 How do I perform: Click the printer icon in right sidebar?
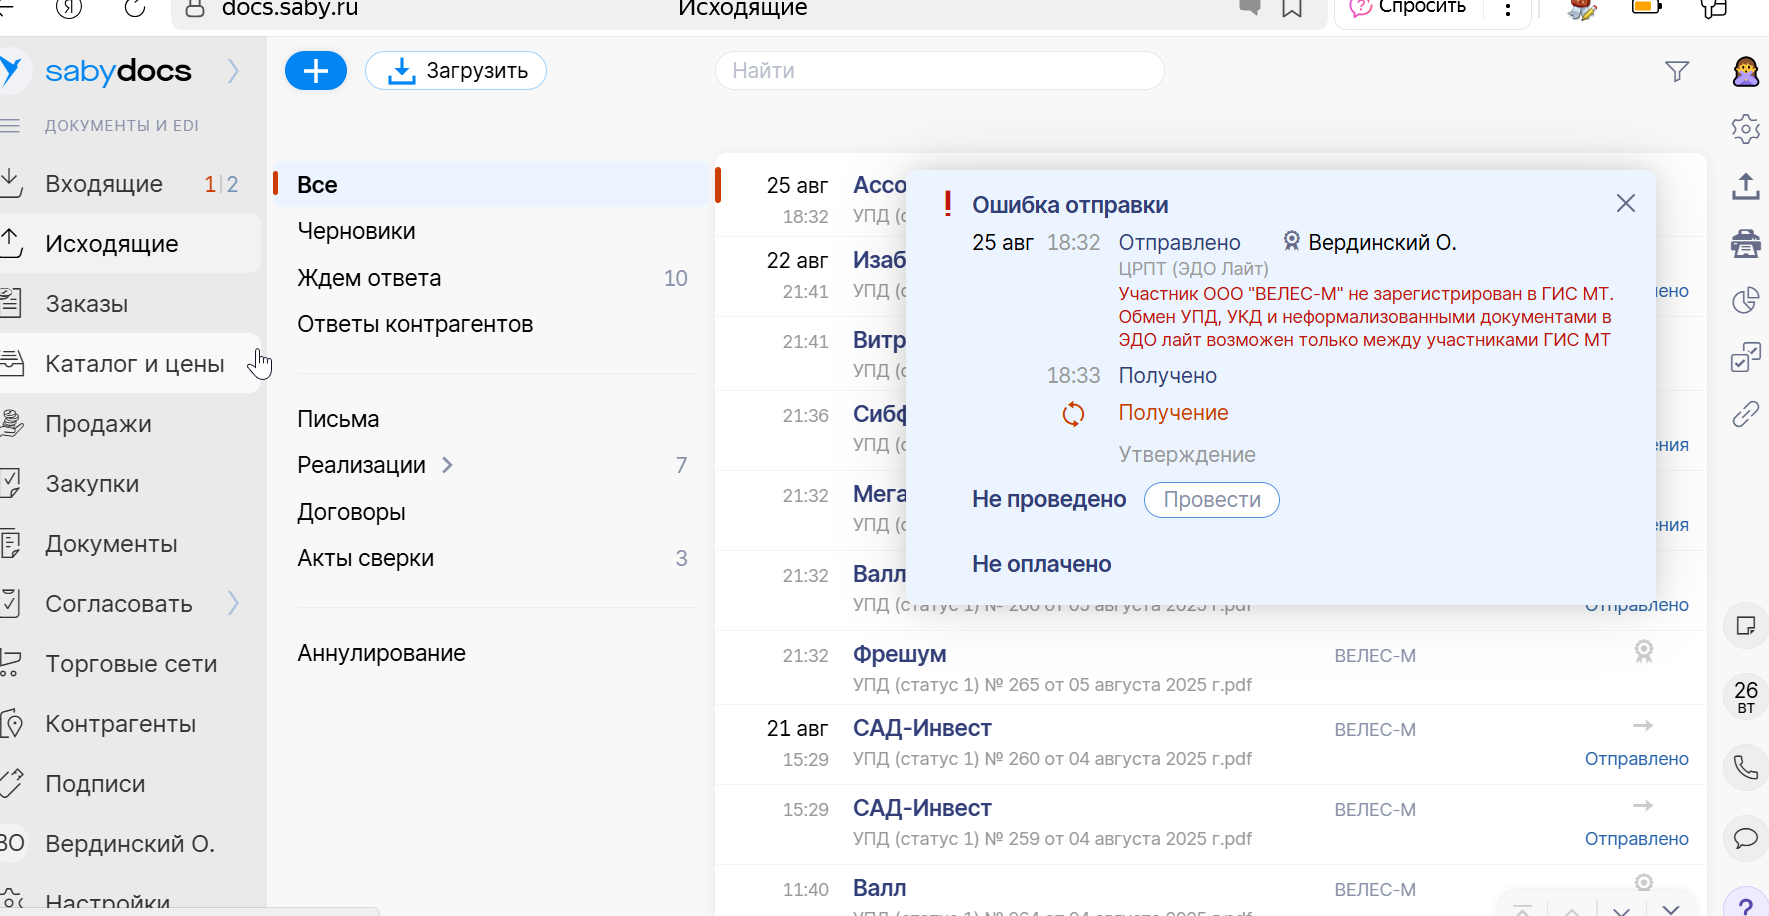[1746, 243]
